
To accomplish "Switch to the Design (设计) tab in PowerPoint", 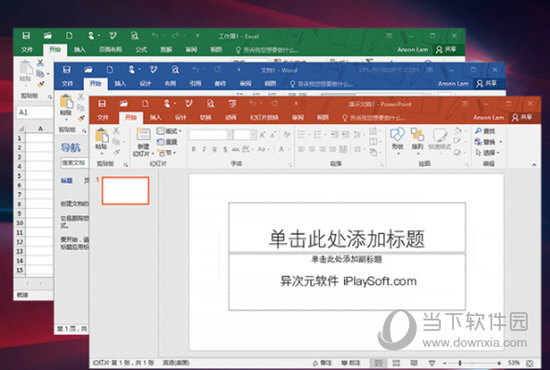I will point(181,117).
